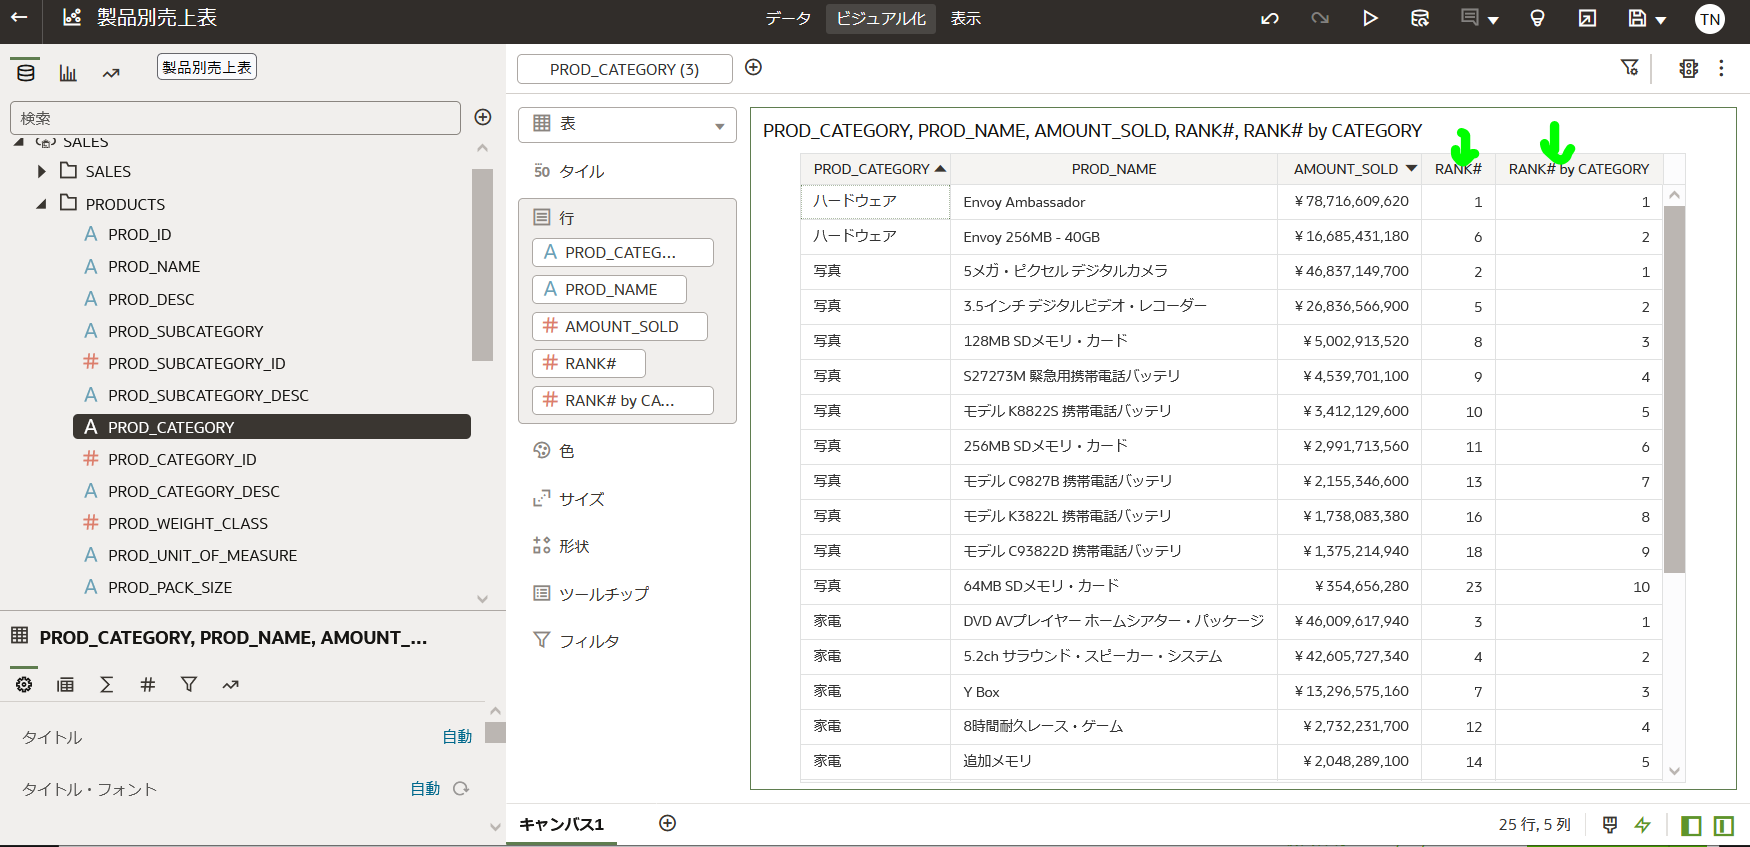This screenshot has width=1750, height=847.
Task: Open the notes comment dropdown icon
Action: pyautogui.click(x=1479, y=18)
